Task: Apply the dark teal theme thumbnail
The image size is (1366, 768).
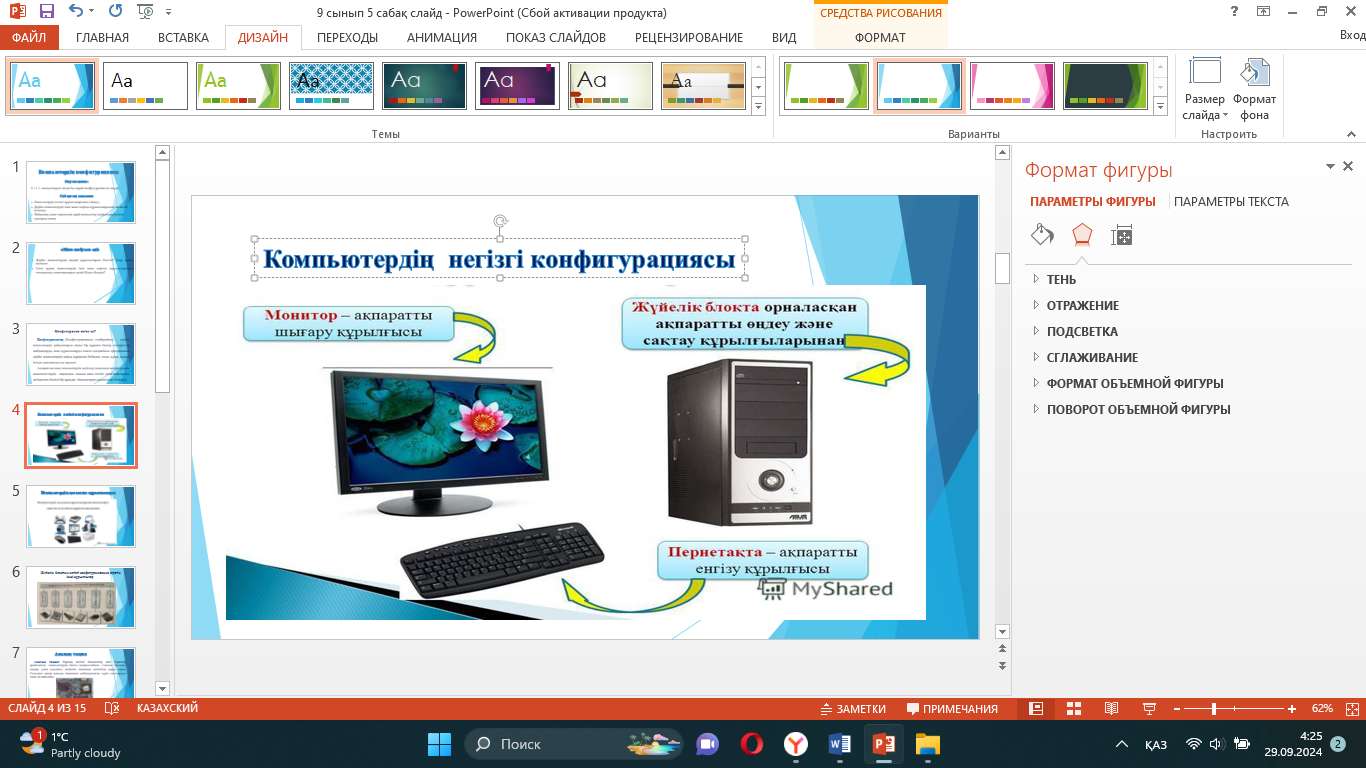Action: (x=424, y=86)
